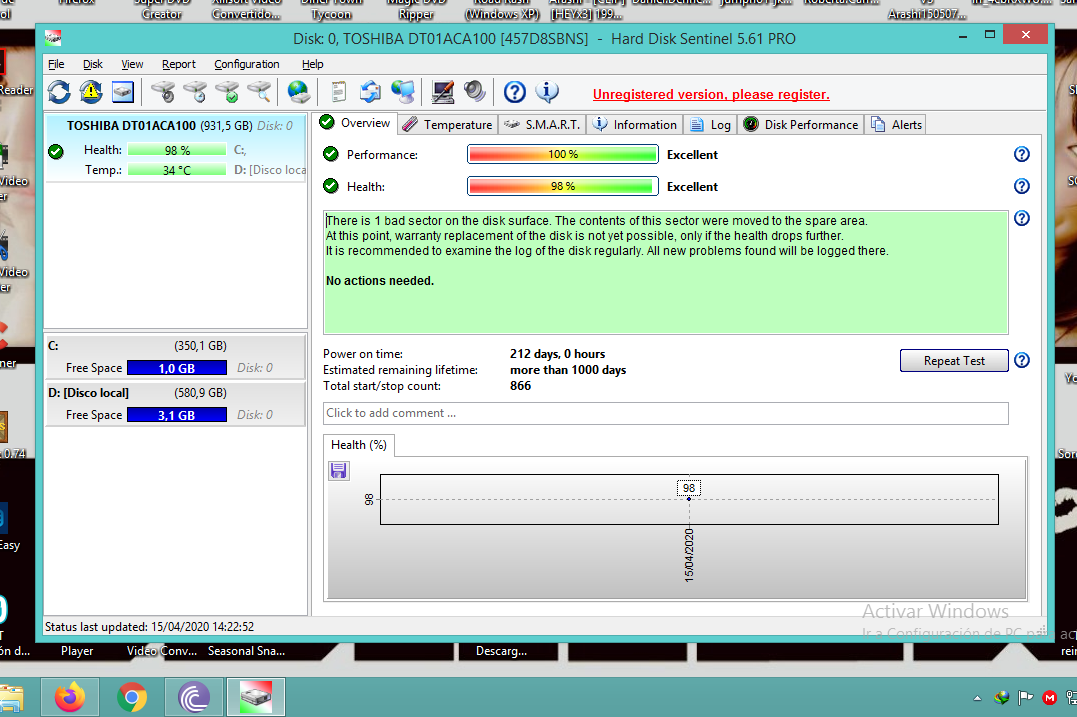Open the purple swirl app in taskbar
The width and height of the screenshot is (1077, 717).
[194, 697]
